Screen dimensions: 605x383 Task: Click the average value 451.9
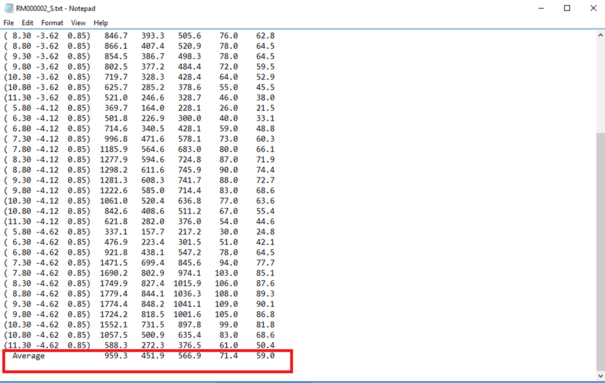[x=152, y=356]
